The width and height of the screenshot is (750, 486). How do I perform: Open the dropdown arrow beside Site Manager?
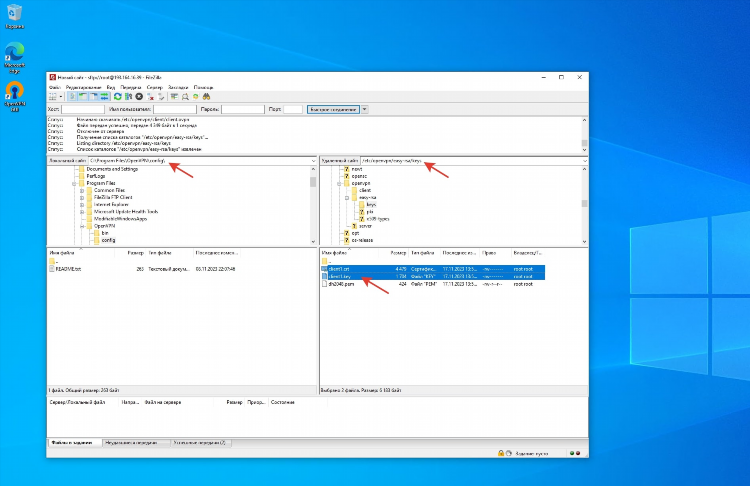(x=61, y=97)
